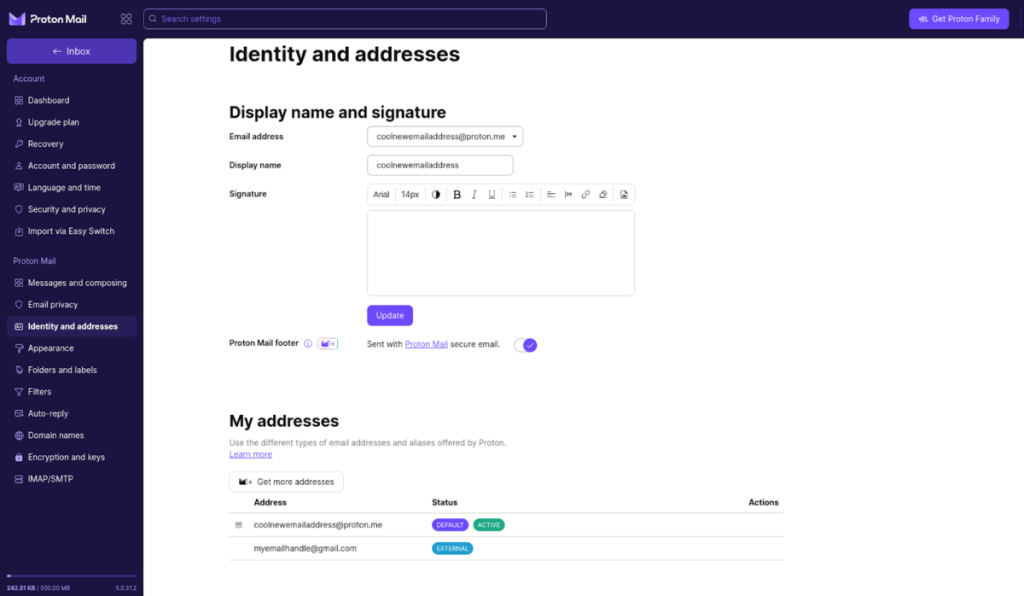Open Account and password settings
This screenshot has width=1024, height=596.
71,166
